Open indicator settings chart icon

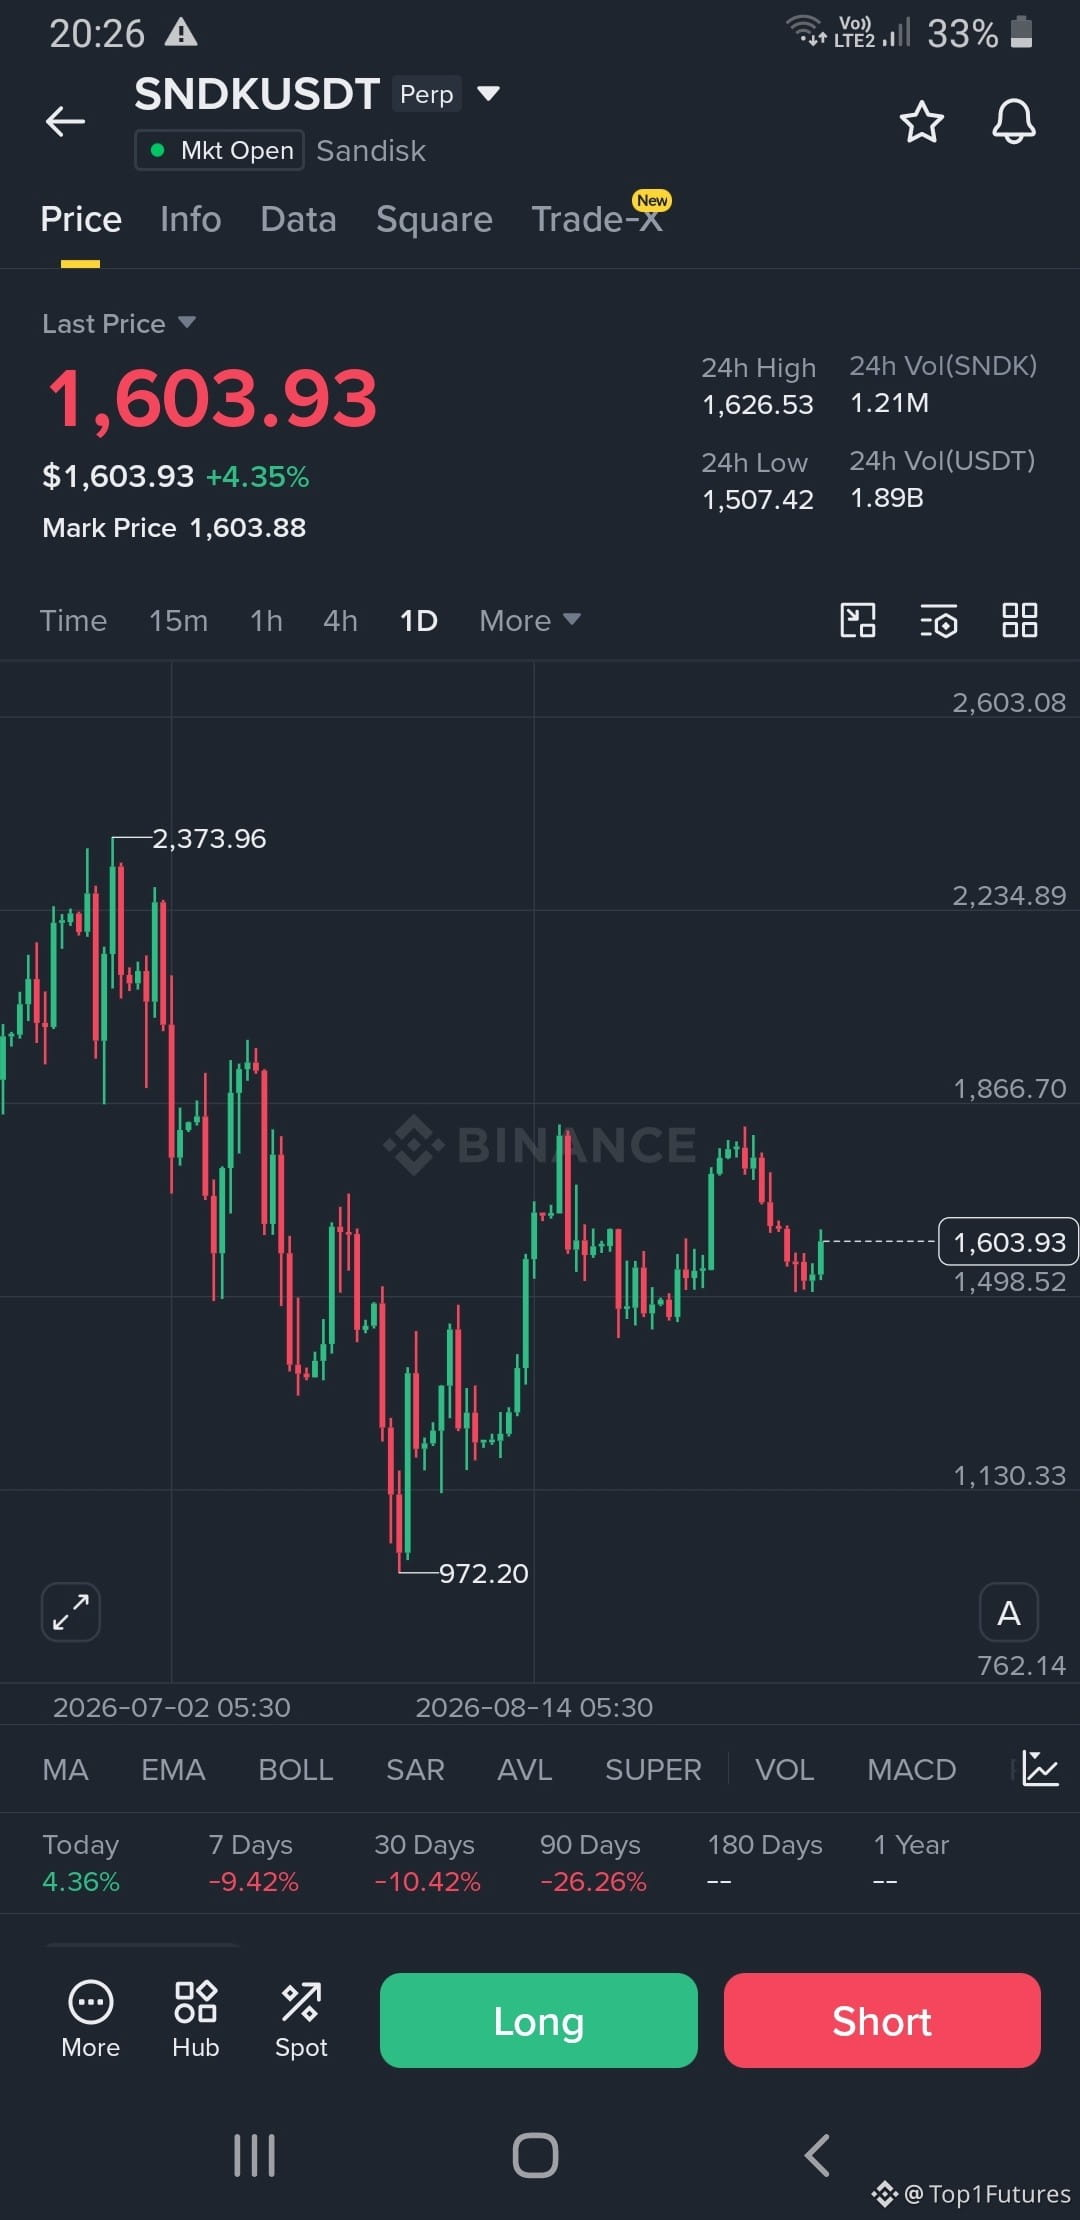1040,1769
